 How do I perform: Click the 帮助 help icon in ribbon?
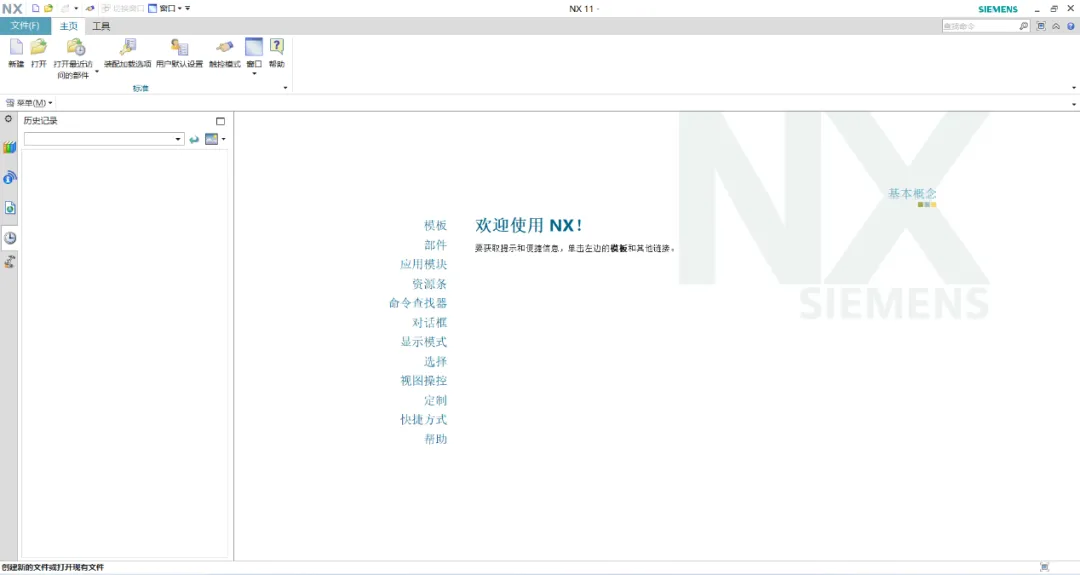point(276,47)
